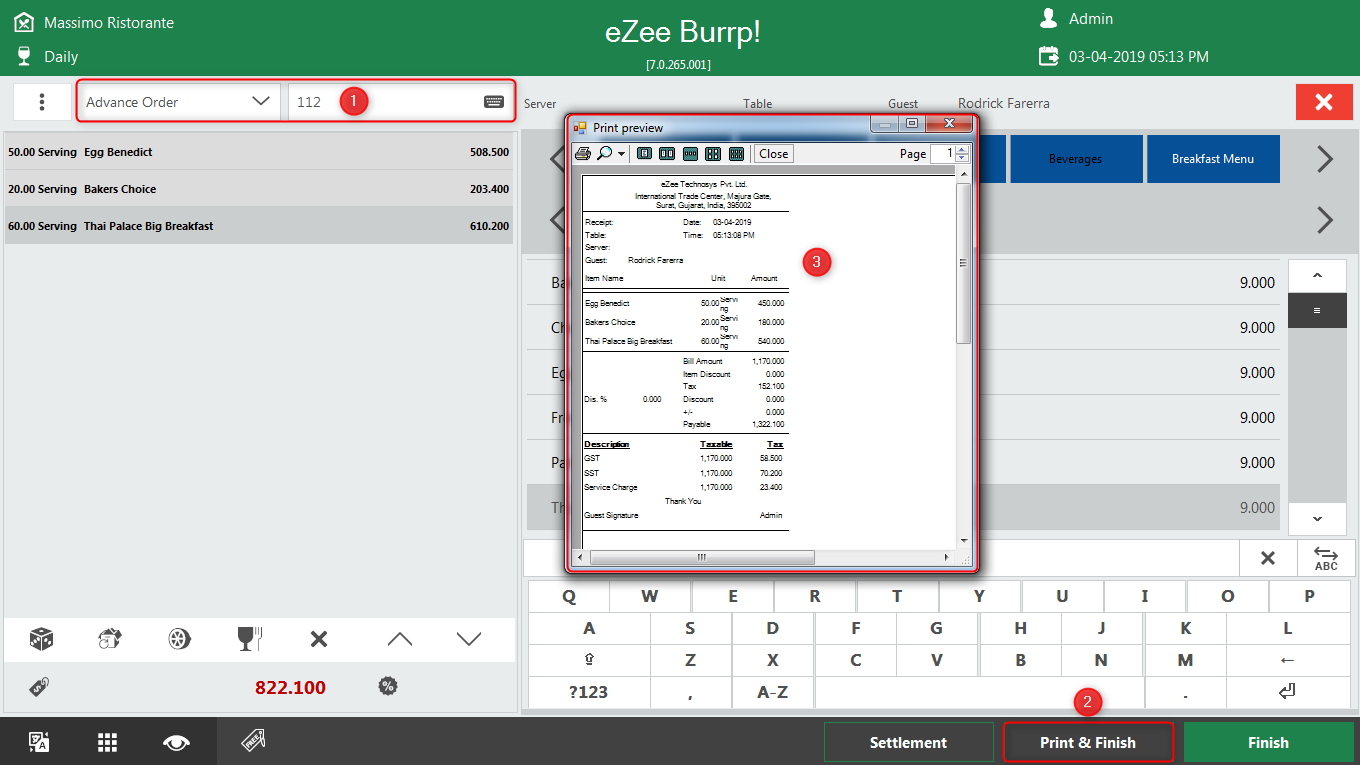
Task: Click the backspace arrow key on the keyboard
Action: tap(1288, 660)
